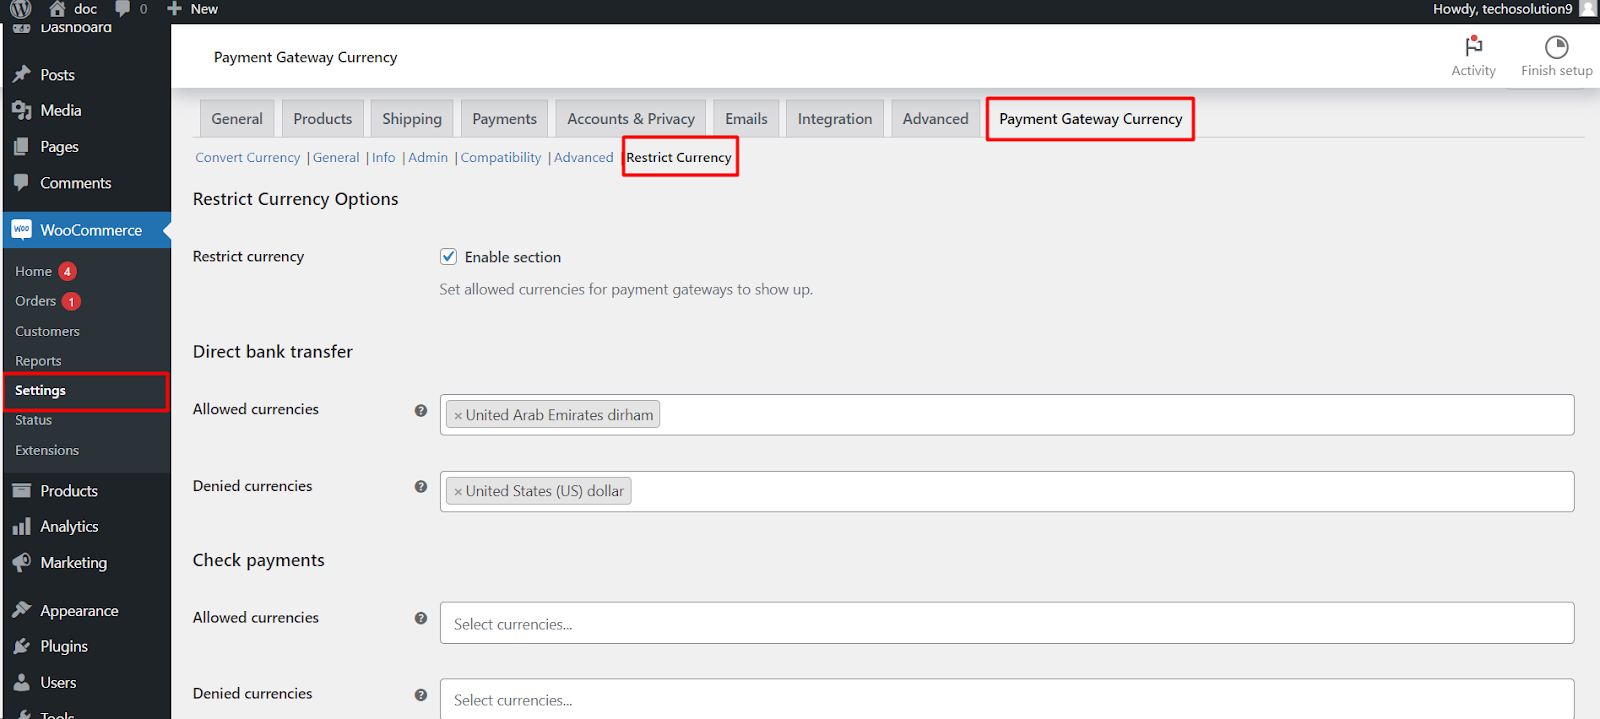The image size is (1600, 719).
Task: Switch to the General settings tab
Action: tap(237, 118)
